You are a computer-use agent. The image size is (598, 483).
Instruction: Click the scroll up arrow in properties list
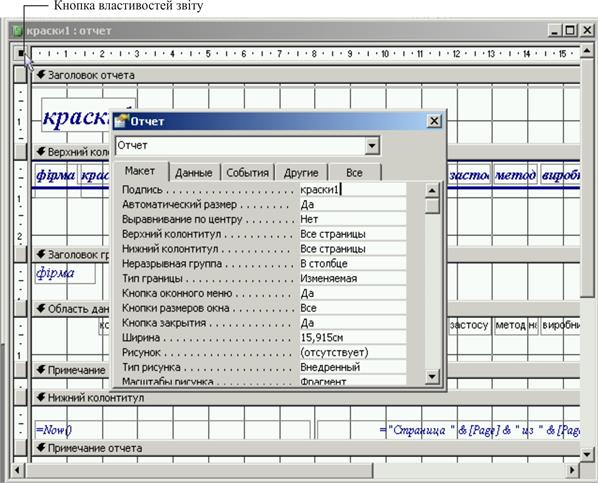[x=432, y=190]
